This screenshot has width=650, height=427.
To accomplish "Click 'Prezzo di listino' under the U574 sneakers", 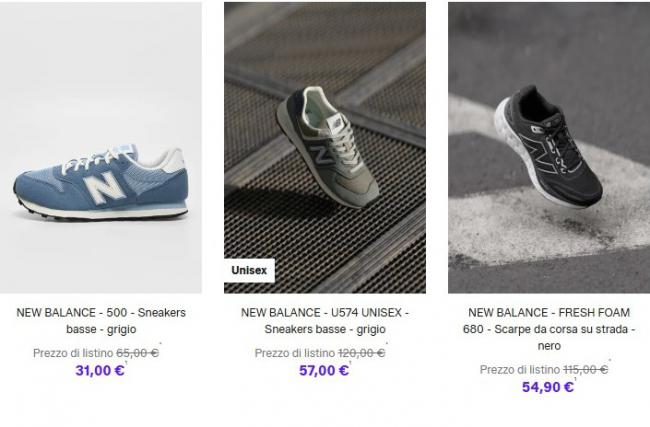I will coord(295,353).
